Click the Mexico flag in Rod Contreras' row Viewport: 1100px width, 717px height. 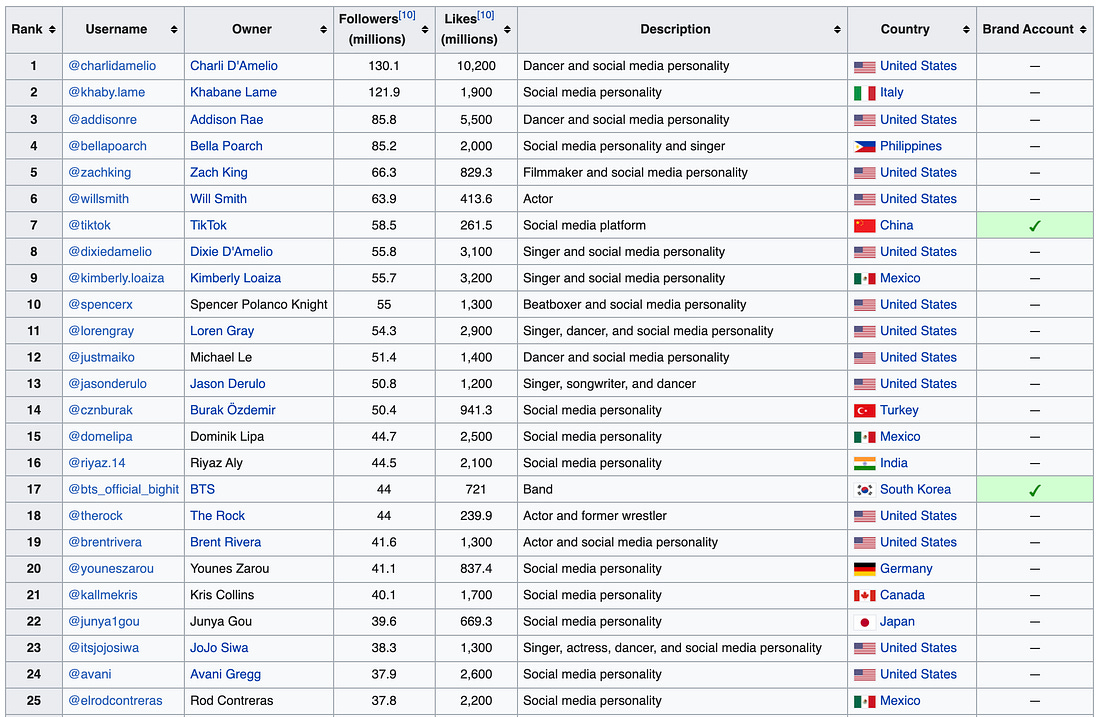(864, 702)
